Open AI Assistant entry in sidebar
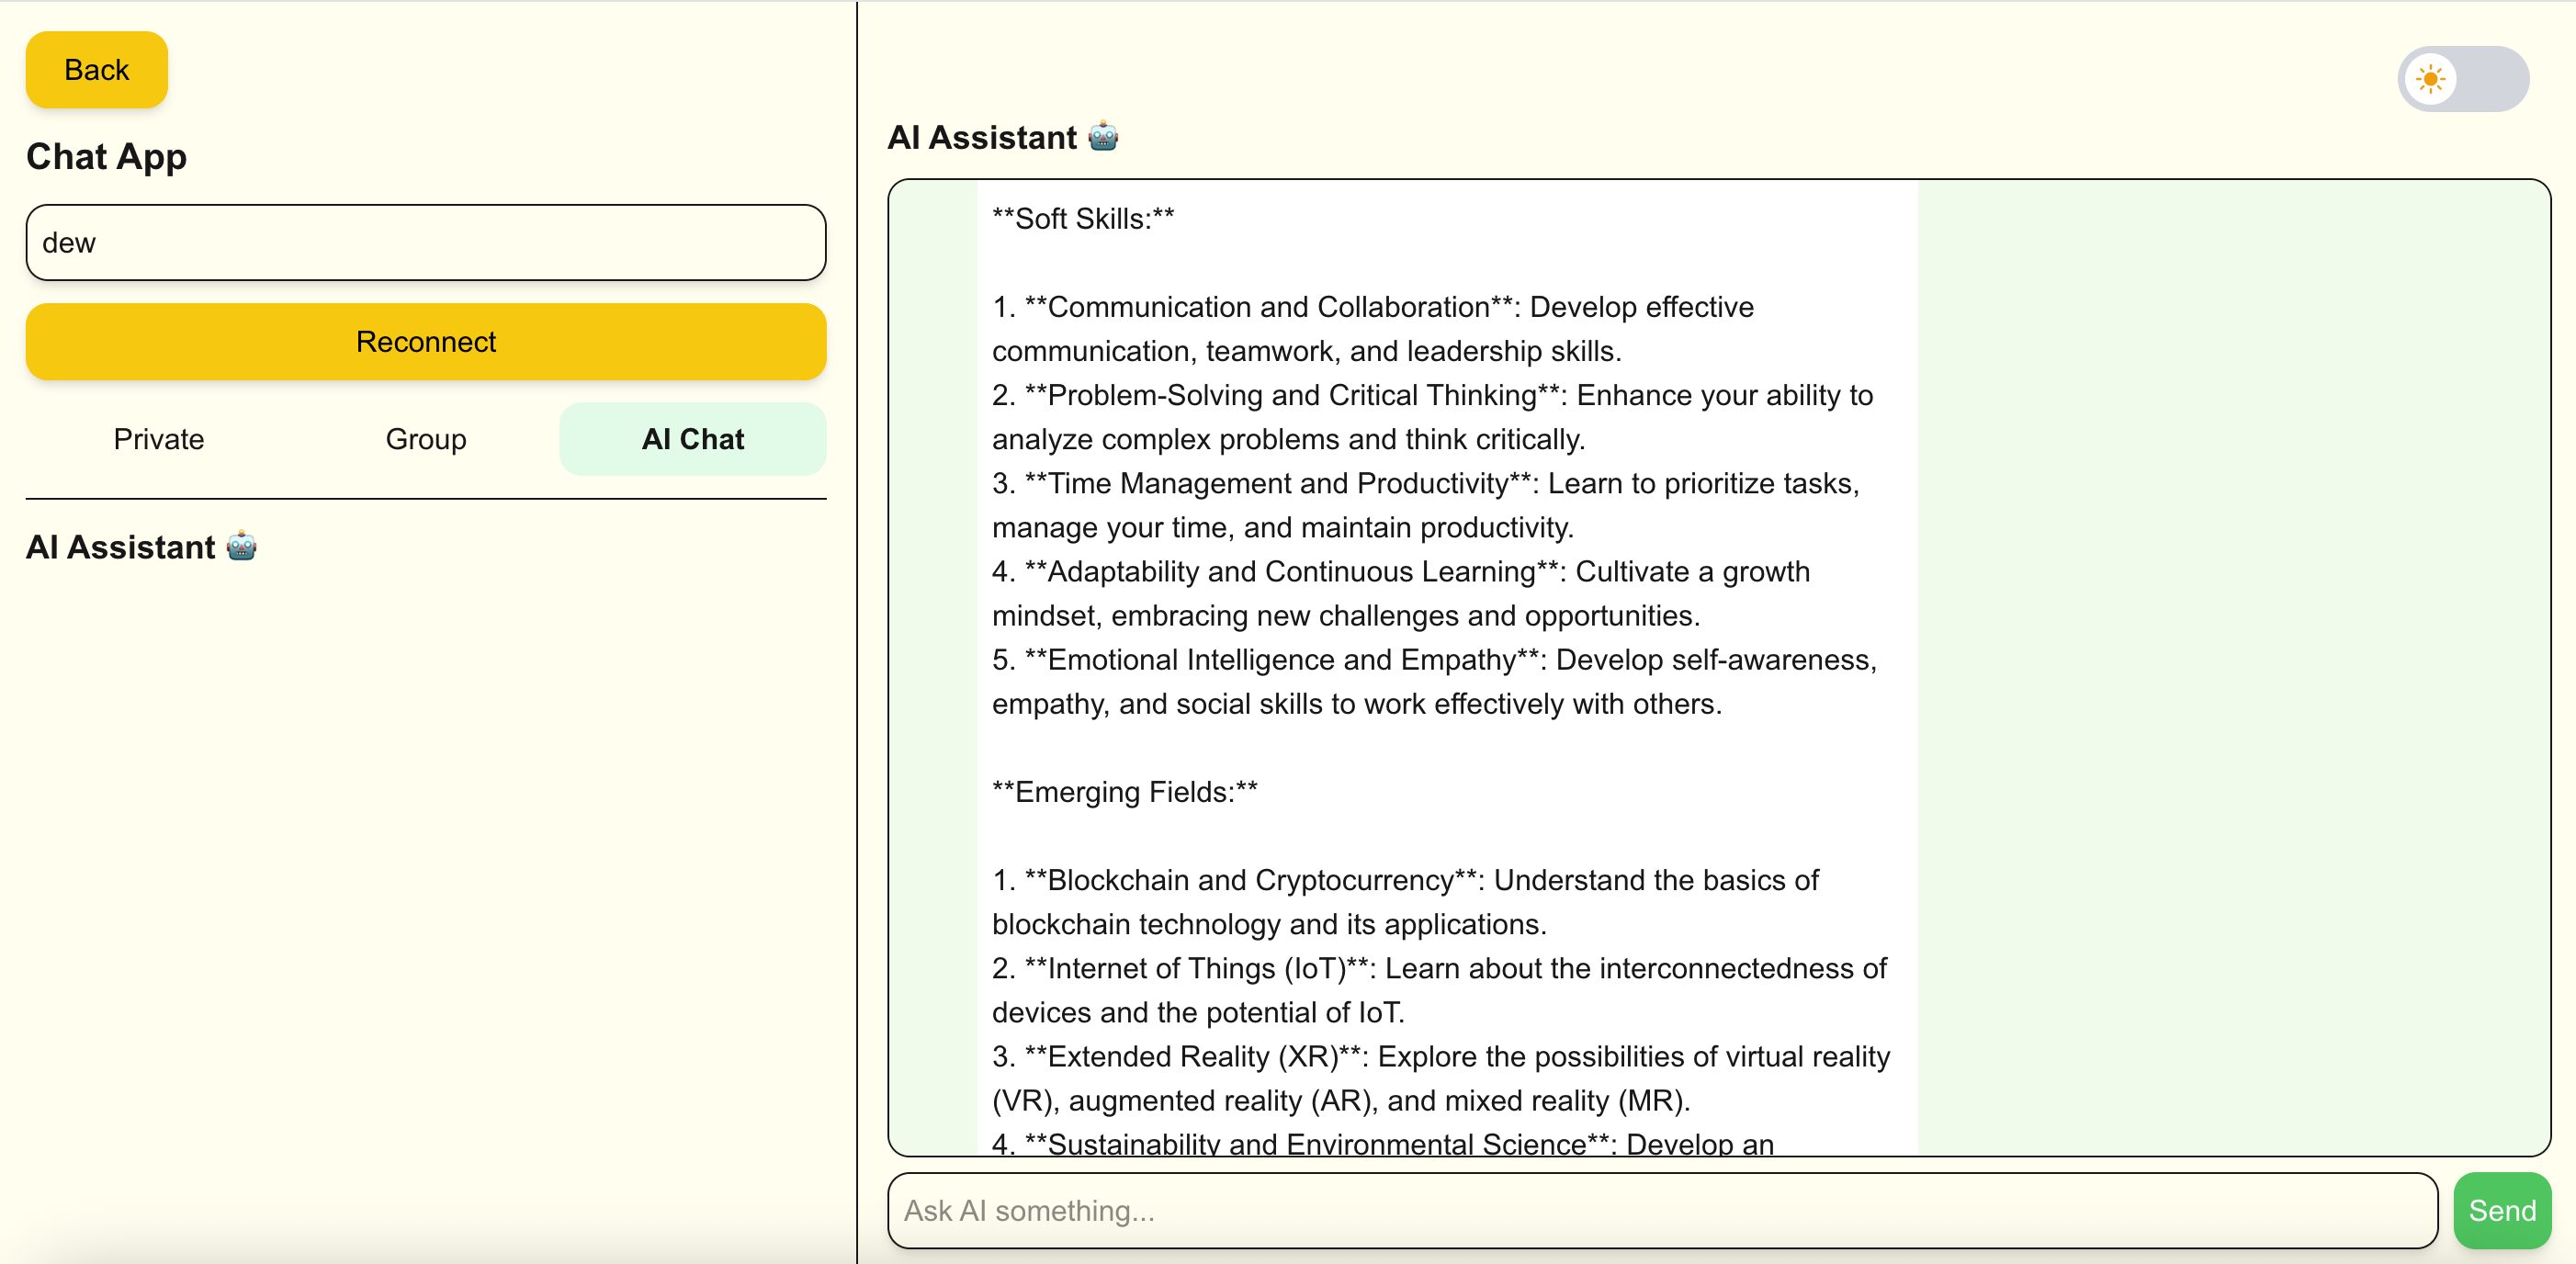2576x1264 pixels. (x=120, y=547)
